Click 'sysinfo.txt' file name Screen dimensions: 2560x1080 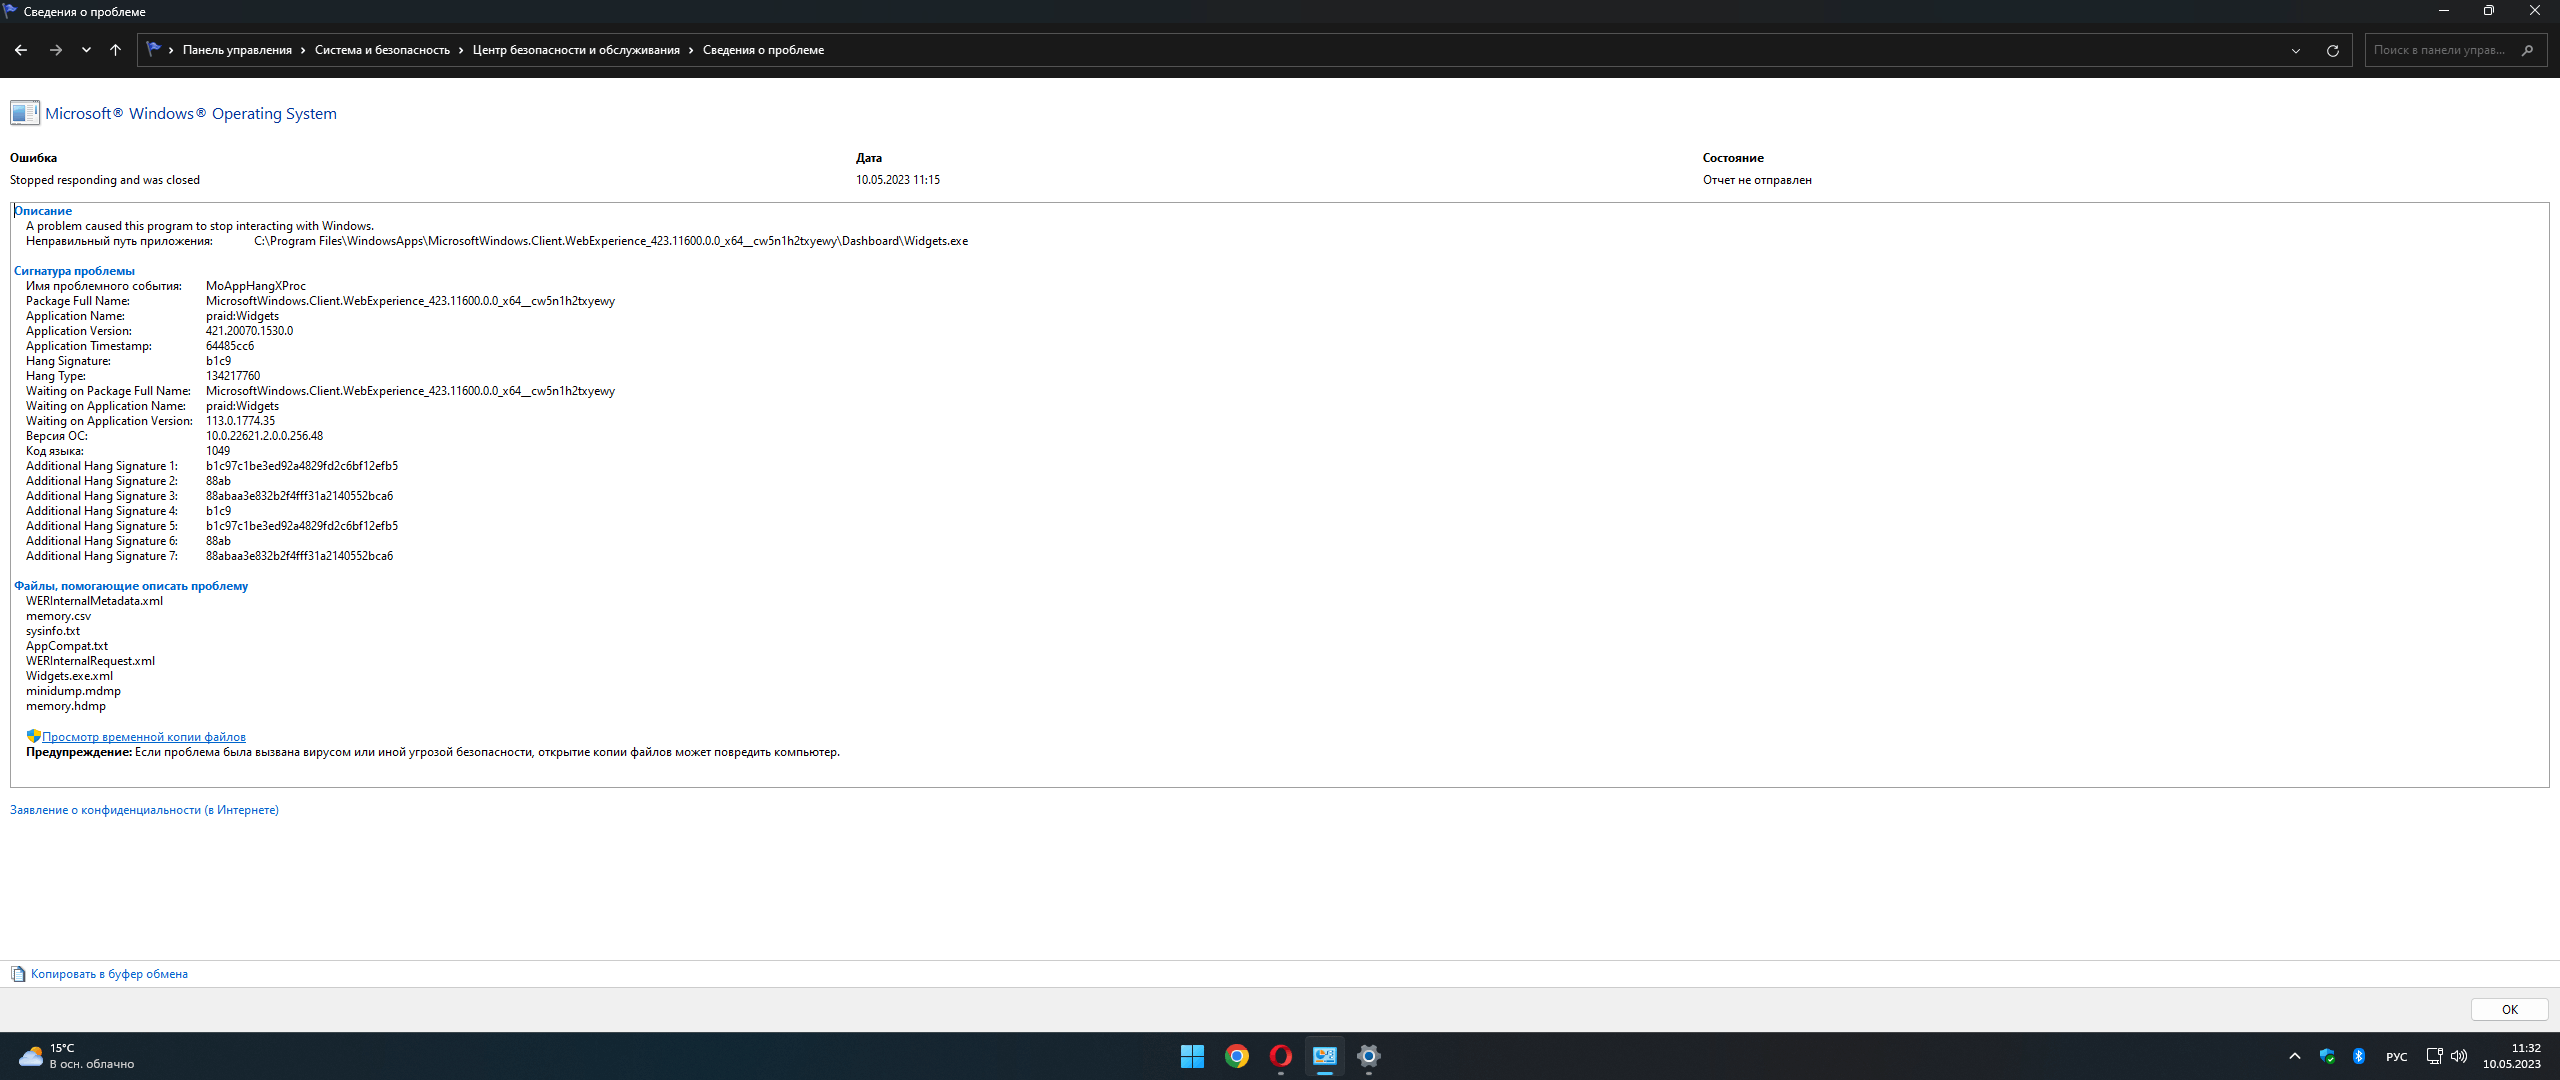[x=53, y=631]
